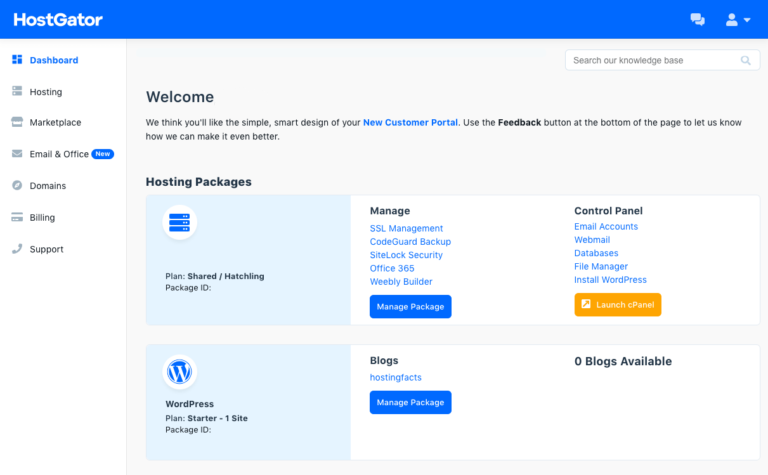Screen dimensions: 768x475
Task: Open CodeGuard Backup link
Action: tap(410, 241)
